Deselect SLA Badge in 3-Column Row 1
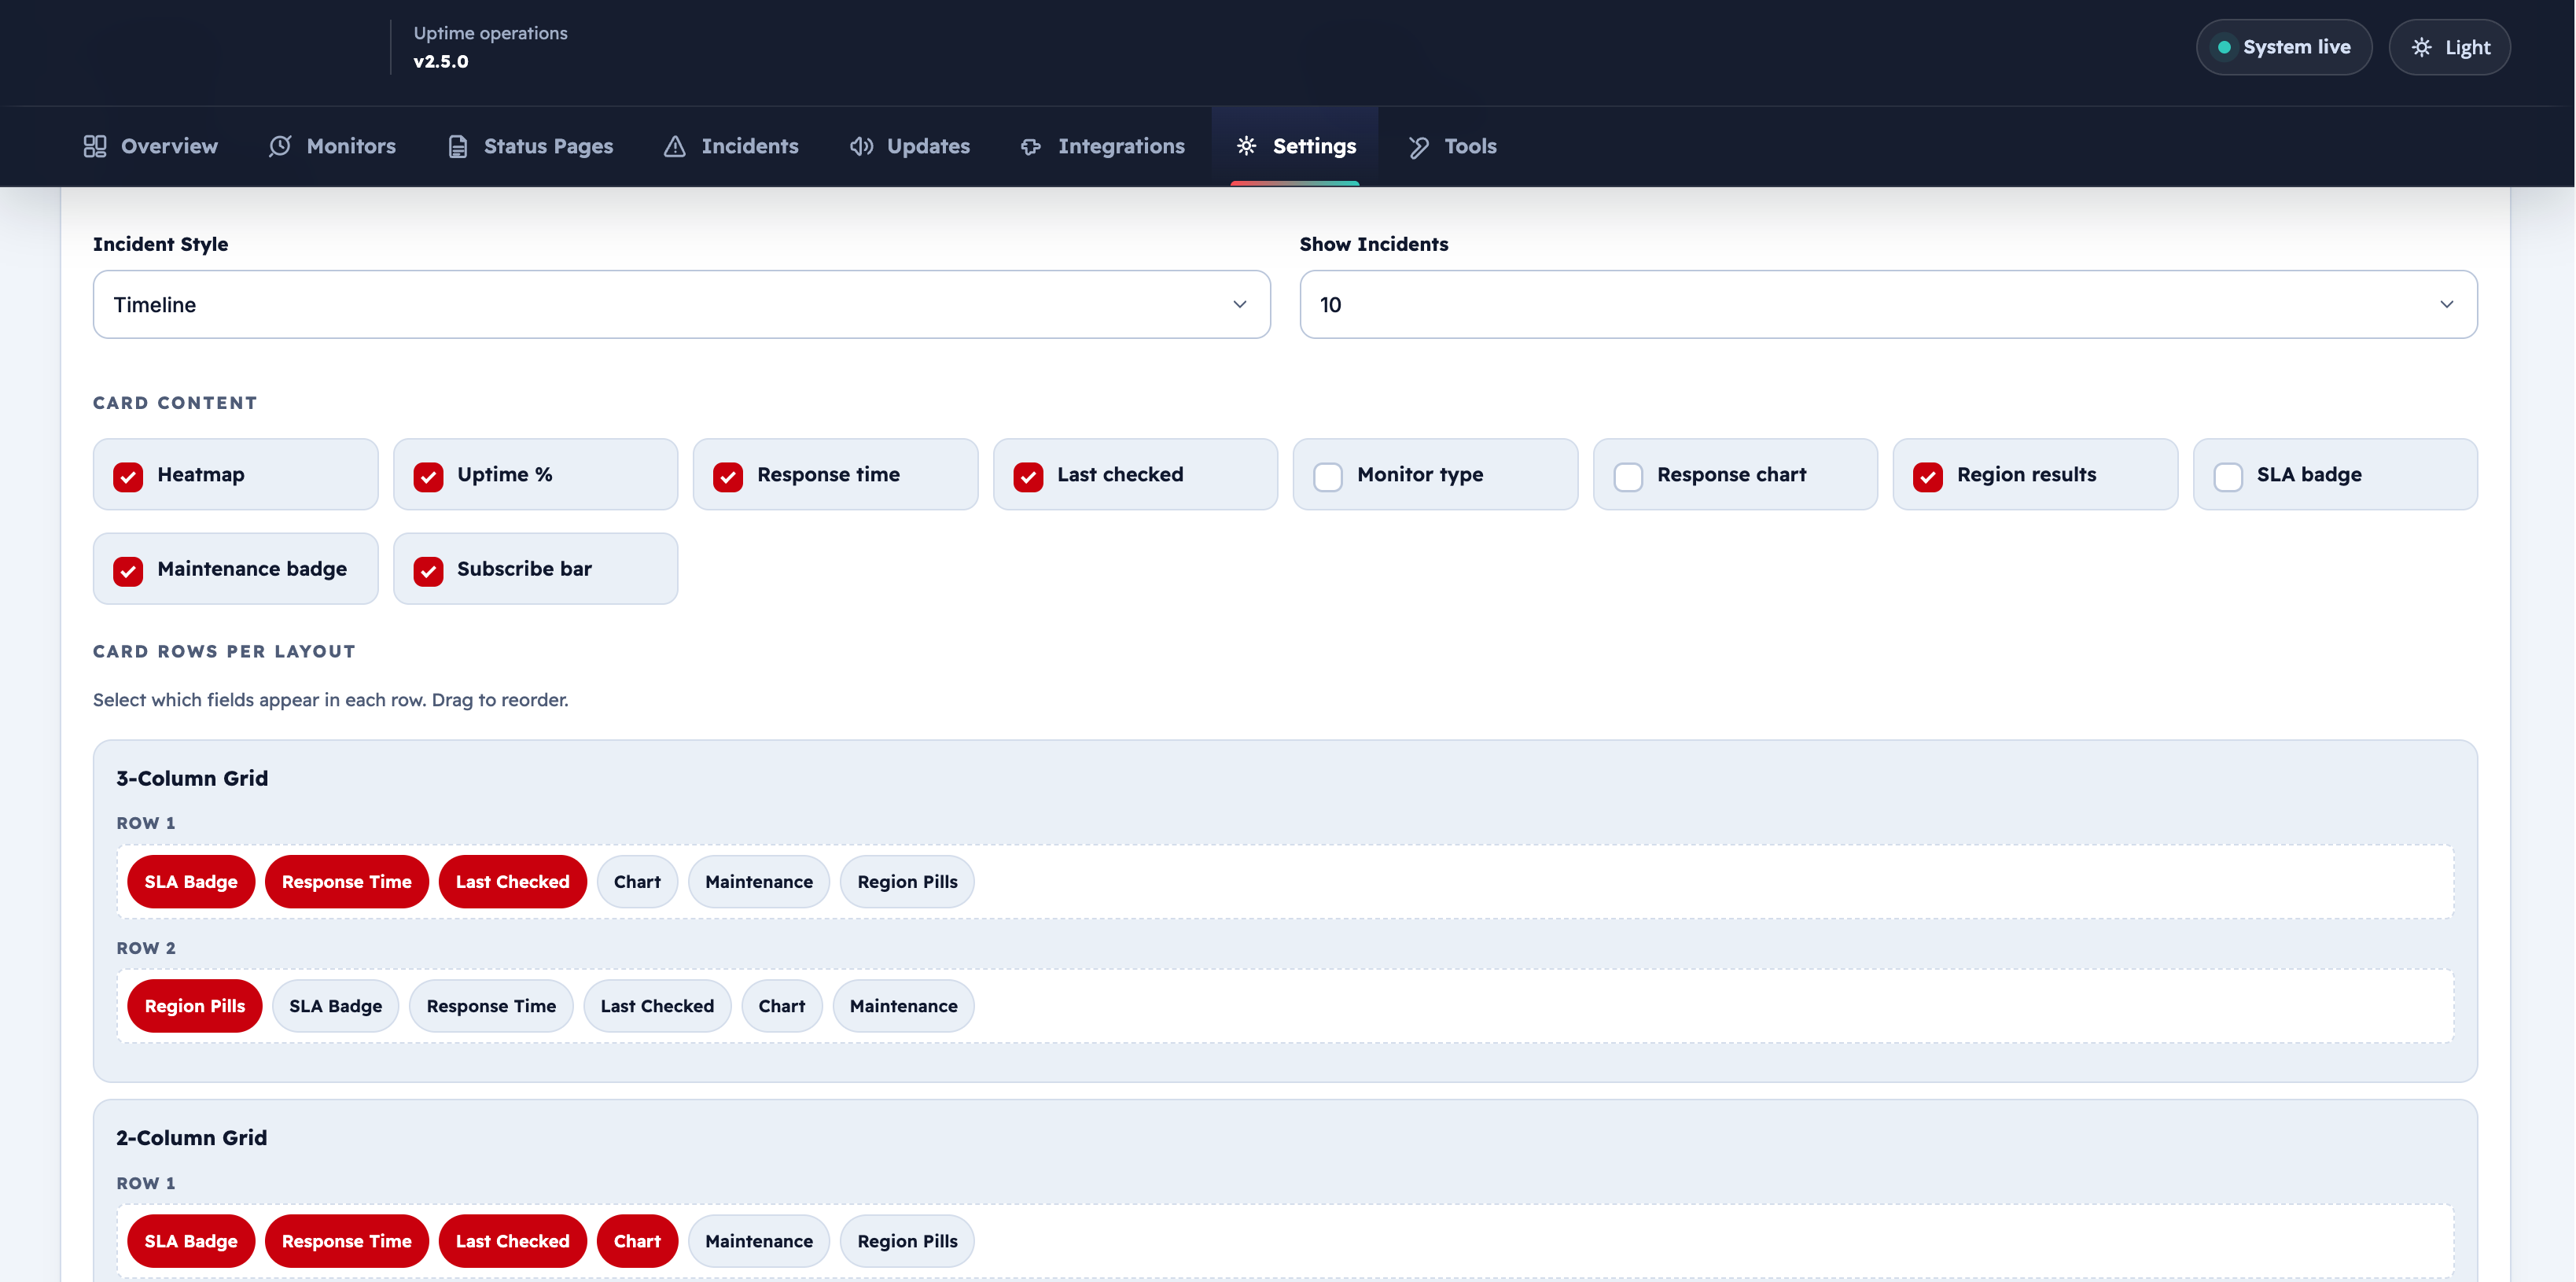 pos(191,881)
